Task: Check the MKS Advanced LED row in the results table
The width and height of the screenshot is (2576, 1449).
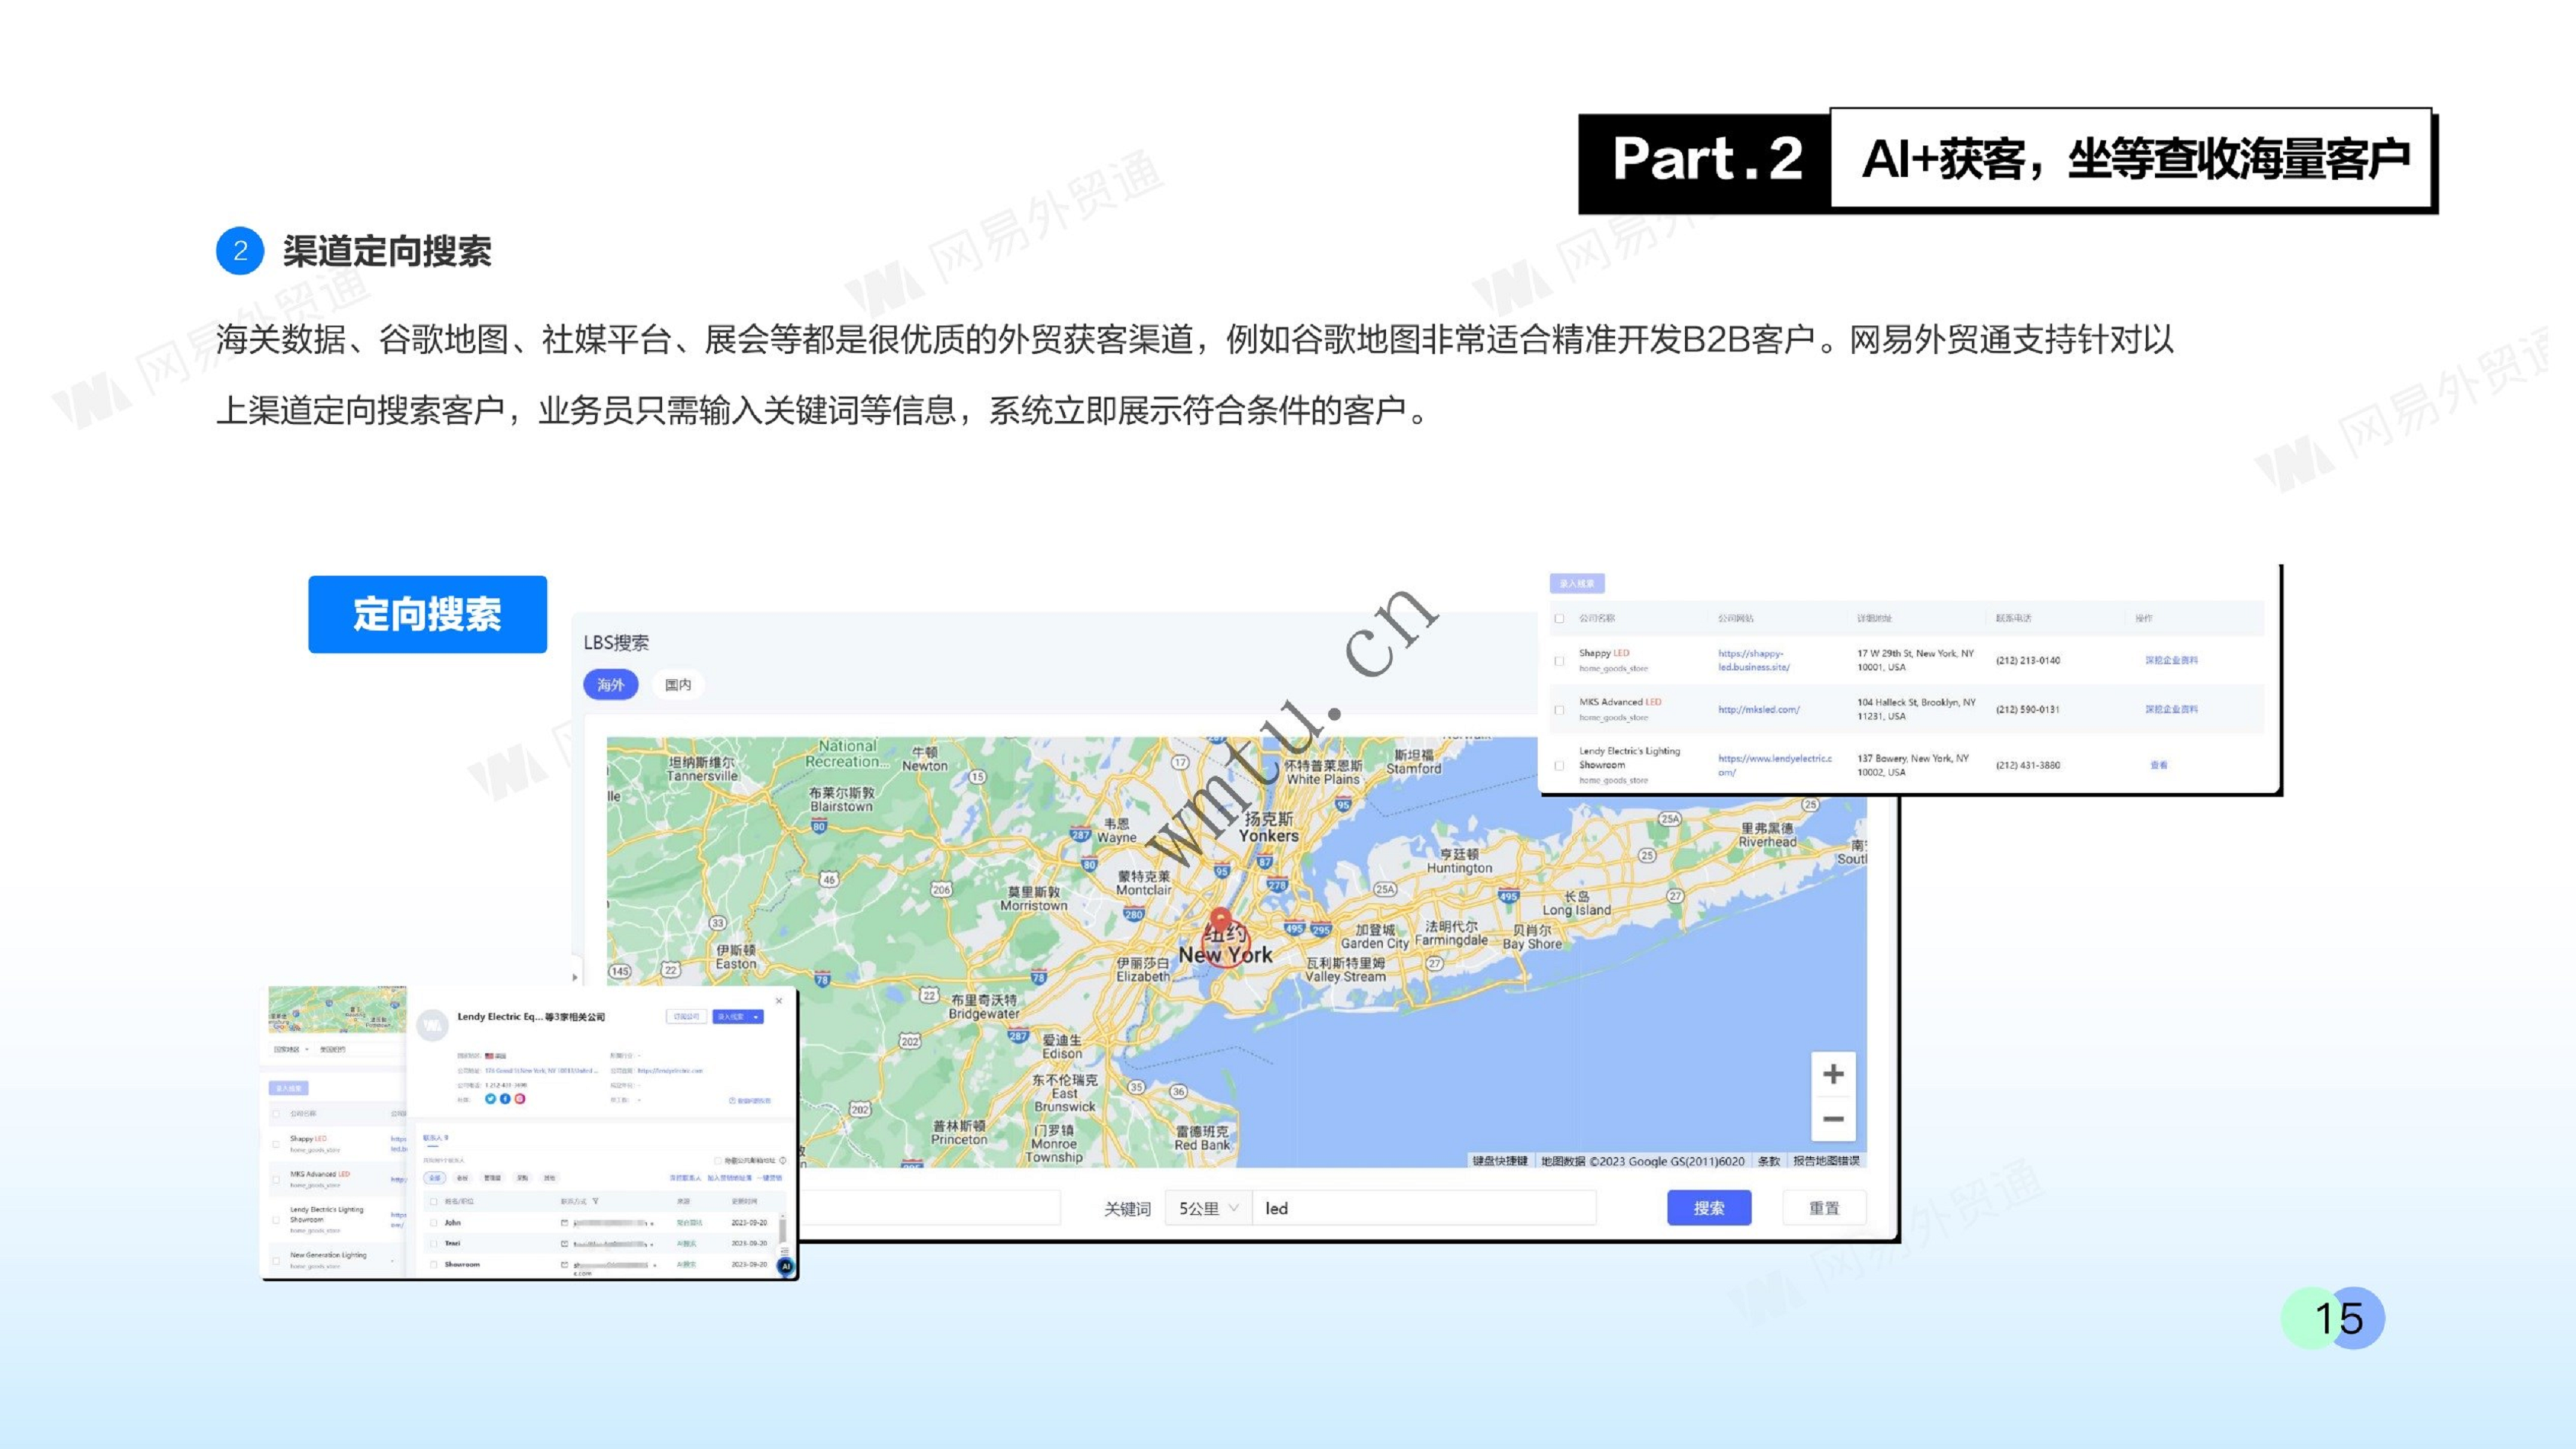Action: (x=1559, y=710)
